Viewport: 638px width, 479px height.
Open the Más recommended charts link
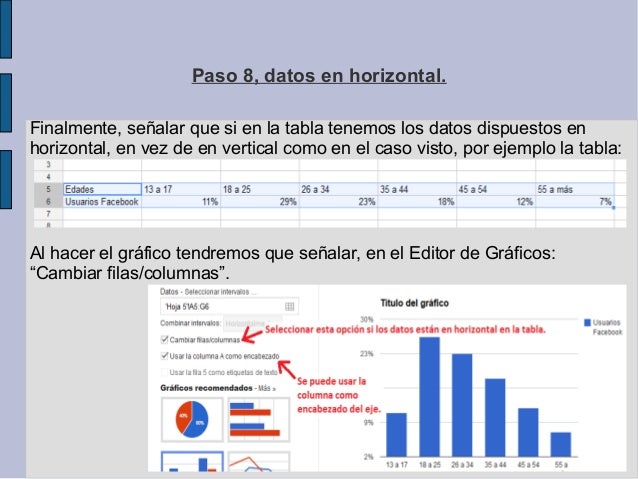267,388
